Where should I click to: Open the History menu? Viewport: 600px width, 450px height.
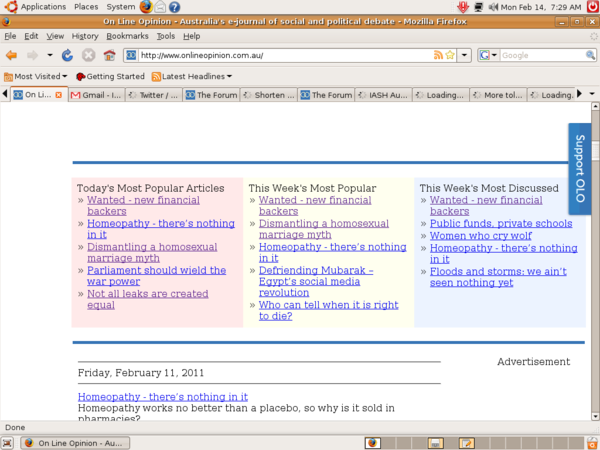tap(85, 36)
